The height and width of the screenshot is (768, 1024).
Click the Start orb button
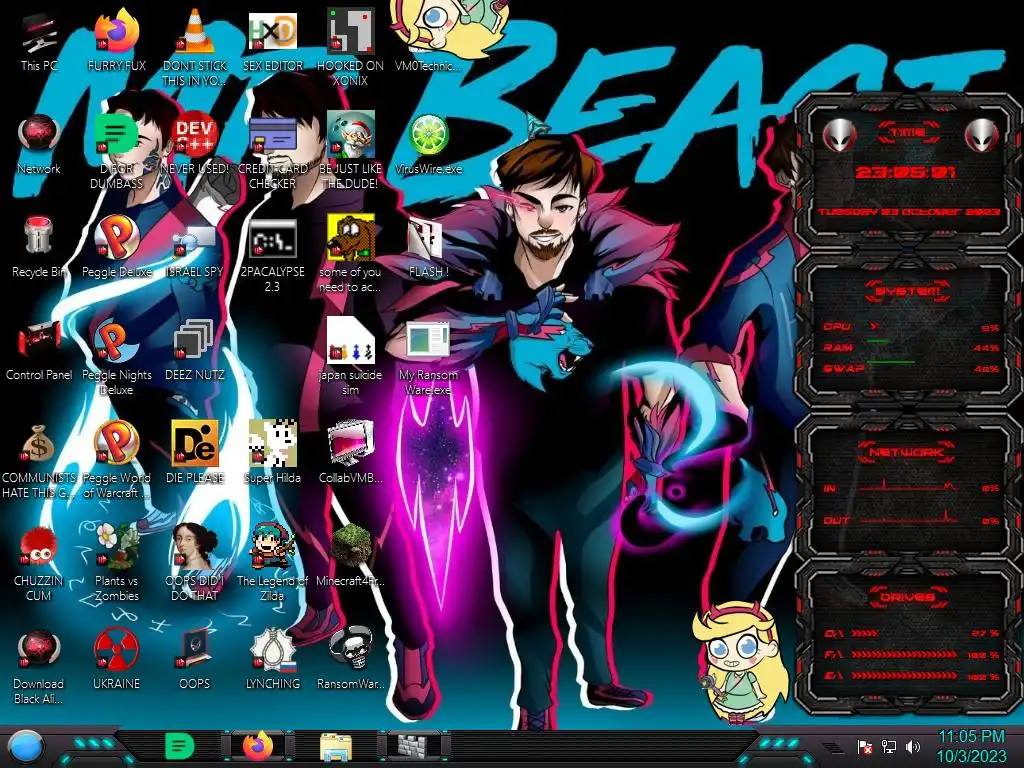pyautogui.click(x=25, y=746)
